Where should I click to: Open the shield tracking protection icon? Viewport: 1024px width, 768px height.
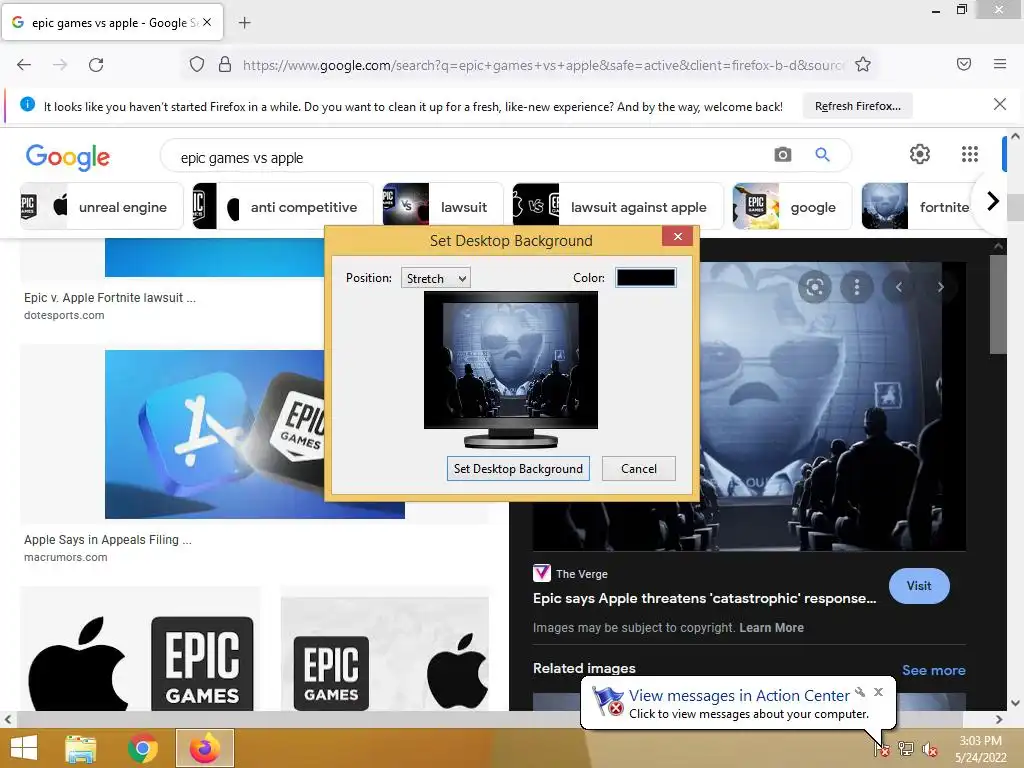pyautogui.click(x=197, y=64)
